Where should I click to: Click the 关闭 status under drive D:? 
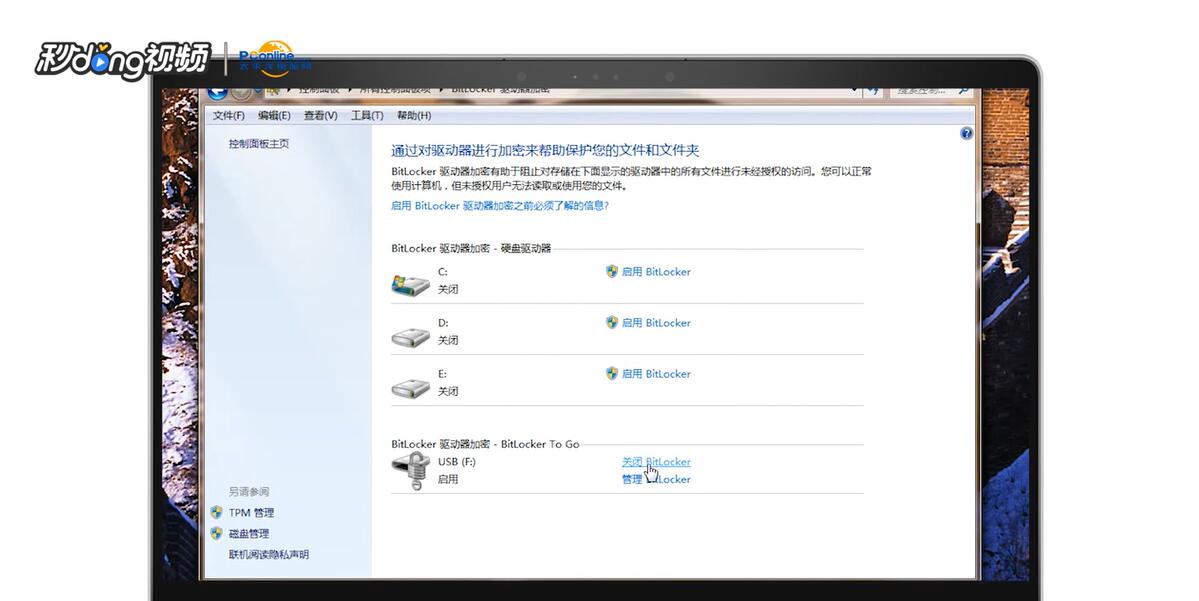point(447,340)
